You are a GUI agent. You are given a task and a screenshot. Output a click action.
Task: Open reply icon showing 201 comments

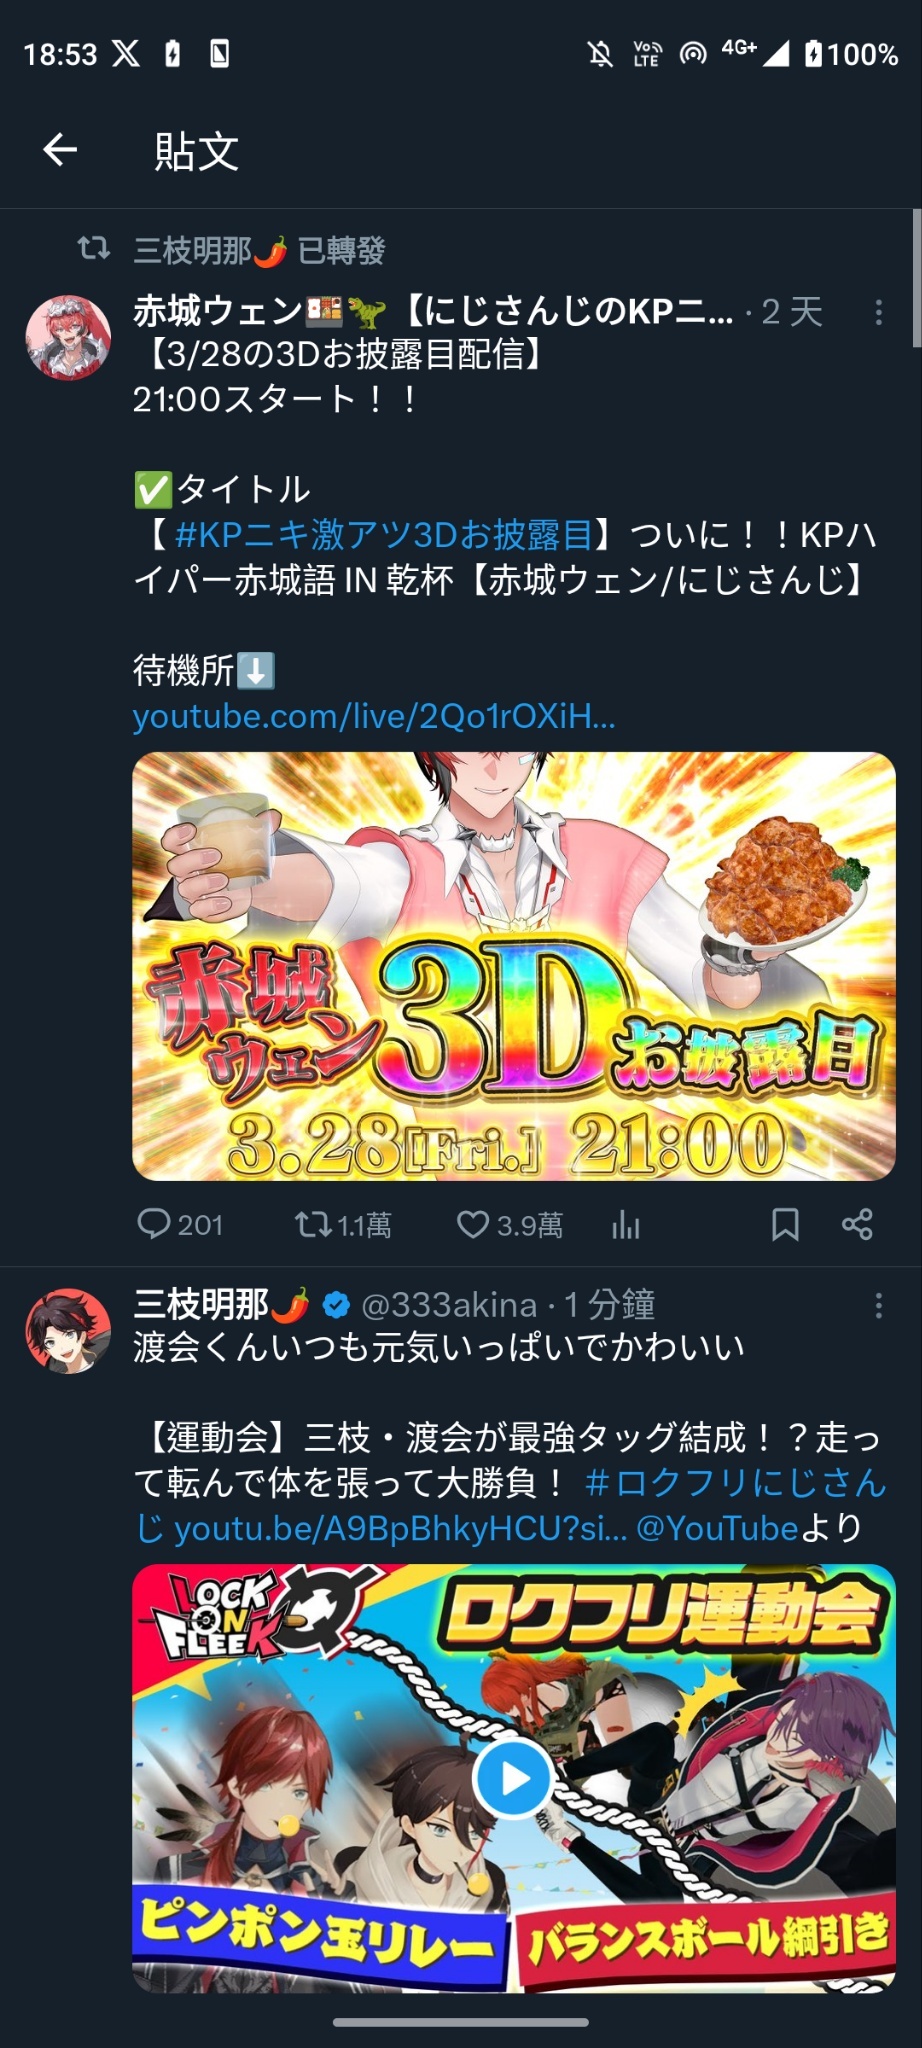180,1224
